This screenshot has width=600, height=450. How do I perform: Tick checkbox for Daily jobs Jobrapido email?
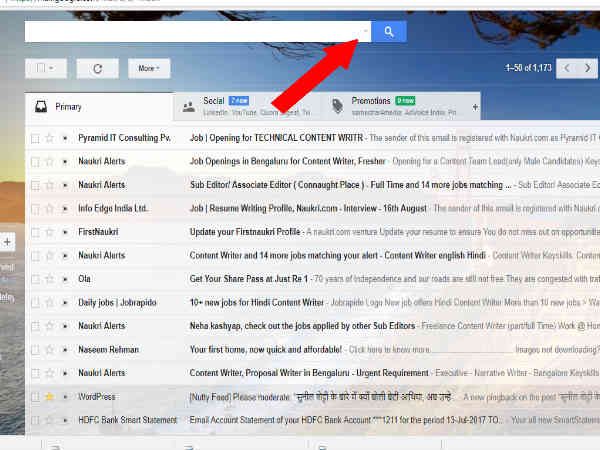tap(35, 303)
